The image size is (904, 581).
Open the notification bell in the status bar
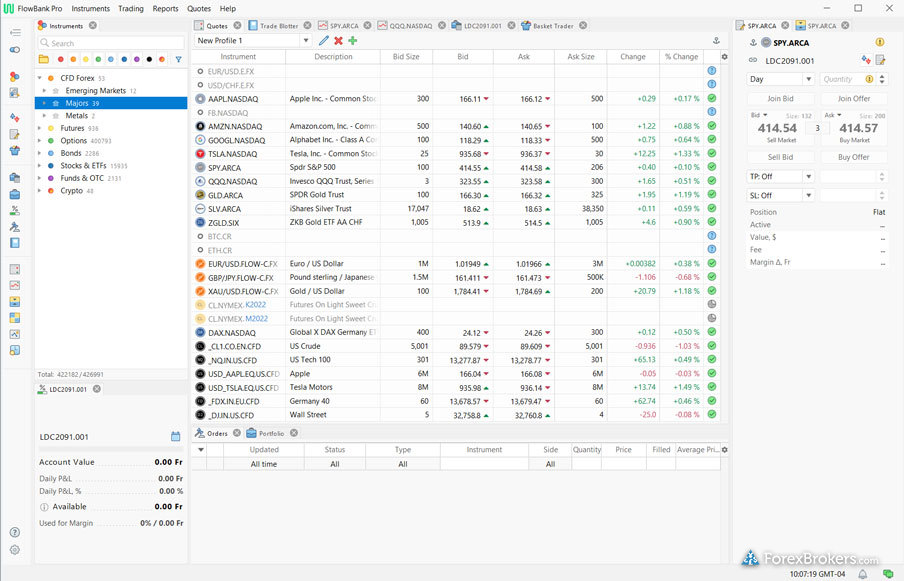tap(863, 574)
